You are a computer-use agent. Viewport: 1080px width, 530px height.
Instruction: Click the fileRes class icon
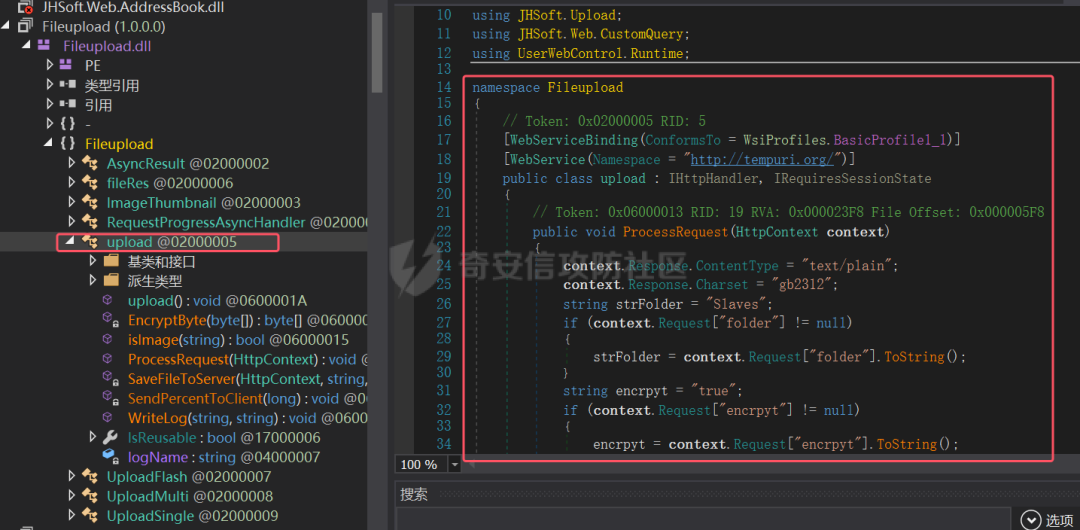coord(89,183)
